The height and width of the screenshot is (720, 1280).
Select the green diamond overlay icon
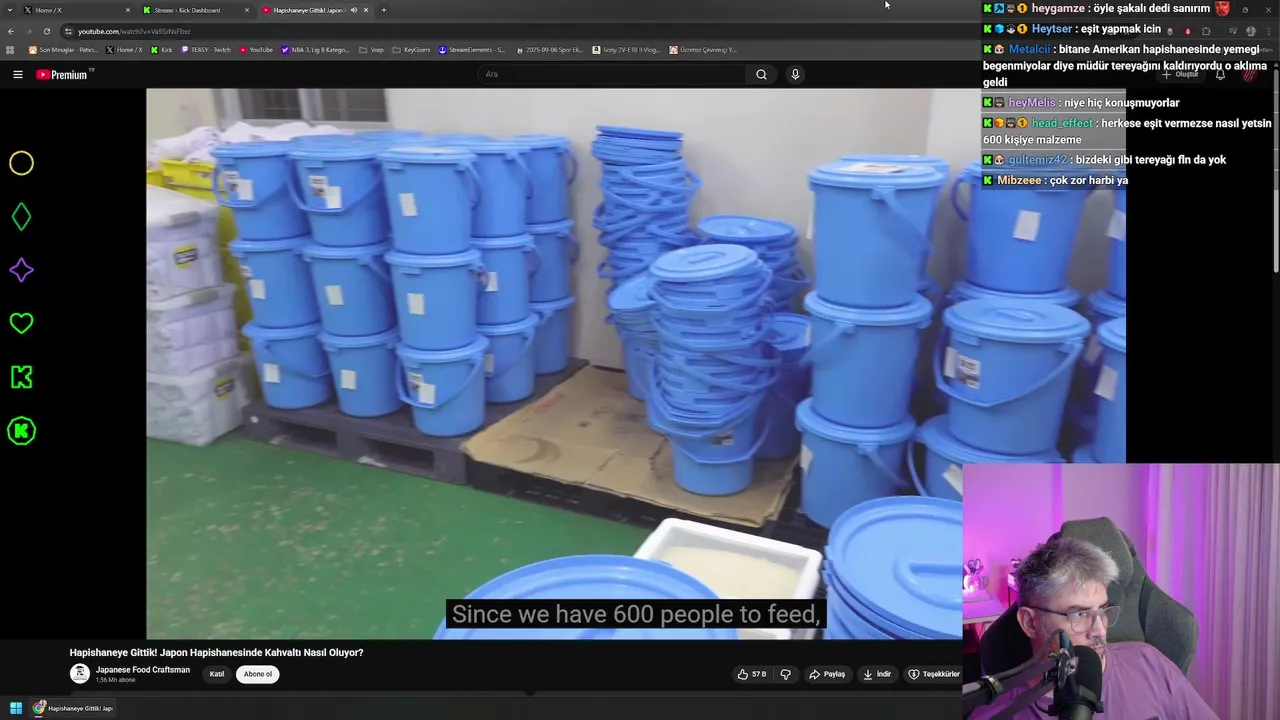coord(21,217)
